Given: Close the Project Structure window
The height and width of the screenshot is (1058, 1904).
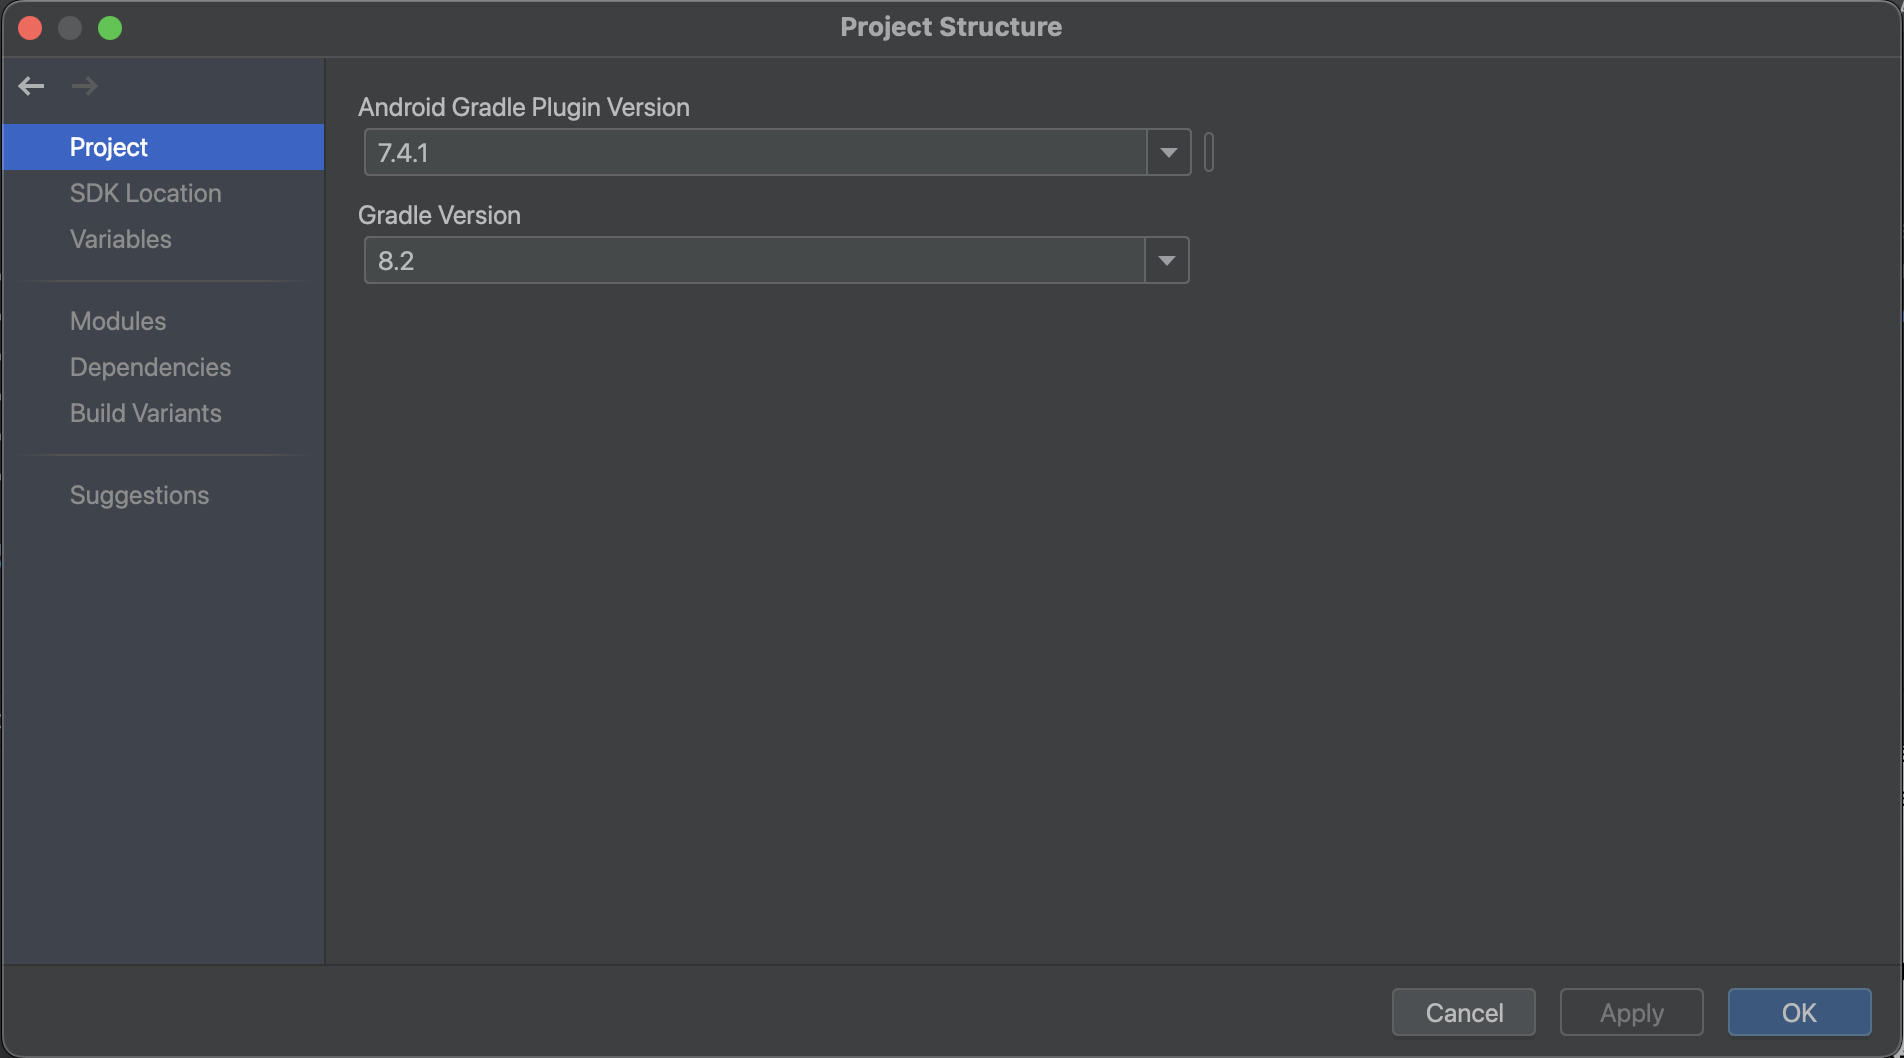Looking at the screenshot, I should click(x=30, y=28).
